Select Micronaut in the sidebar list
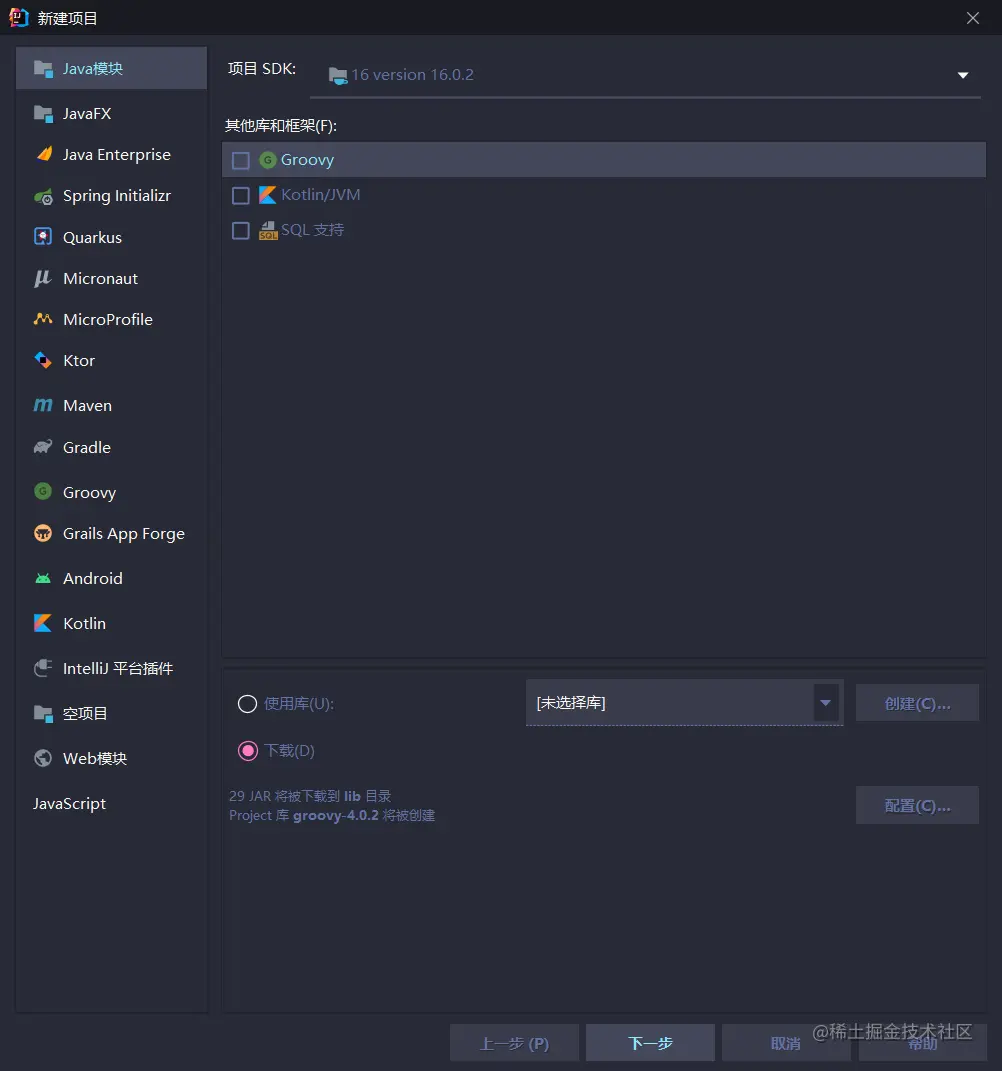The height and width of the screenshot is (1071, 1002). pyautogui.click(x=111, y=278)
